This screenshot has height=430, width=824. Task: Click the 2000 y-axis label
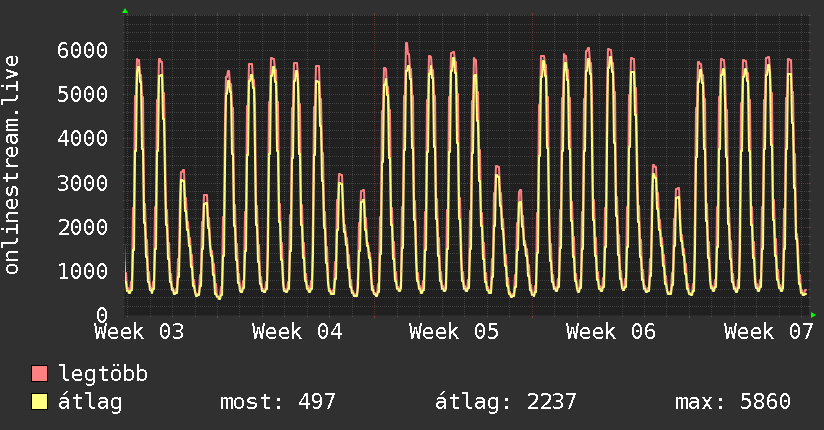(83, 227)
